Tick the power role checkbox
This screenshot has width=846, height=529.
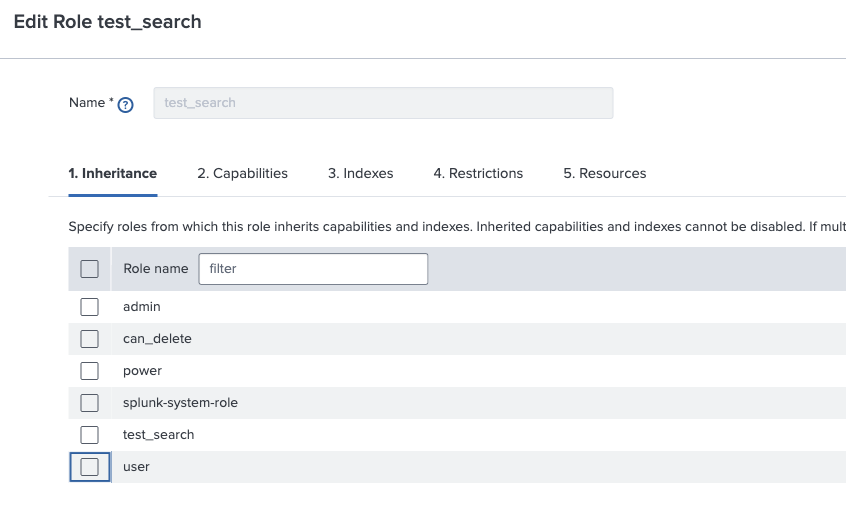click(90, 371)
